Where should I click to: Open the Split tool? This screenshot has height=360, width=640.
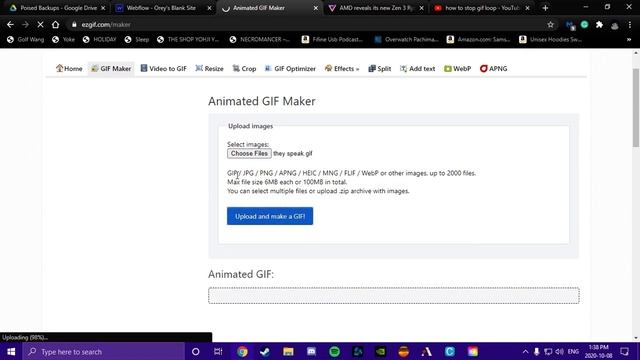[x=380, y=69]
